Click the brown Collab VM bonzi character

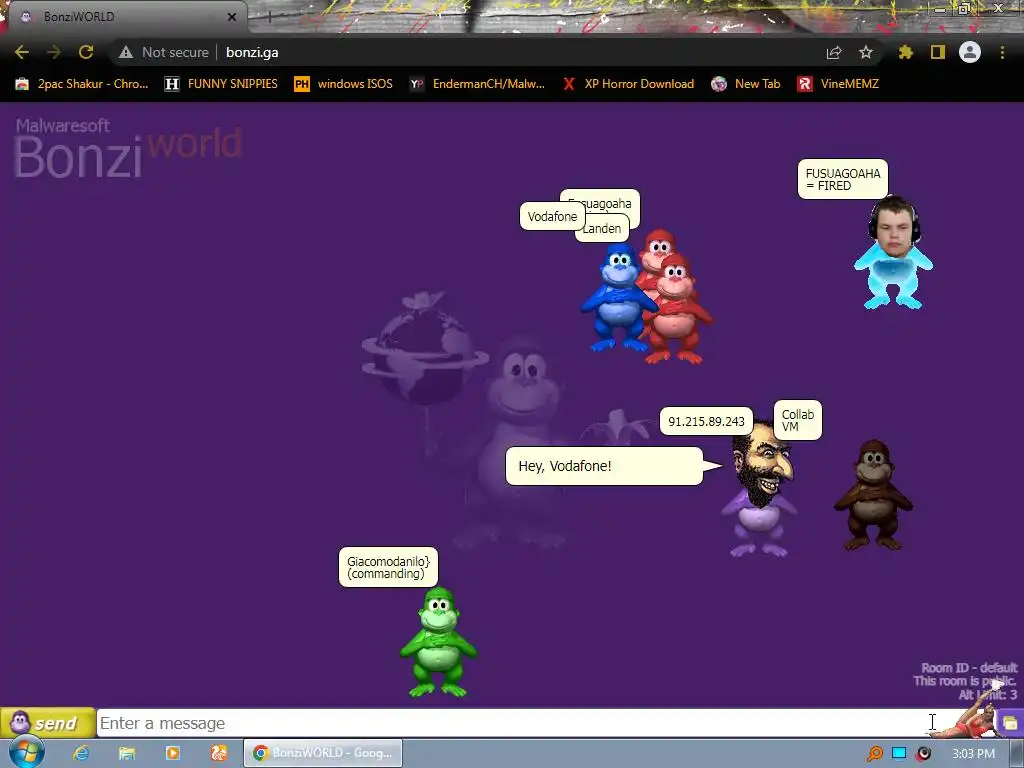click(x=873, y=496)
